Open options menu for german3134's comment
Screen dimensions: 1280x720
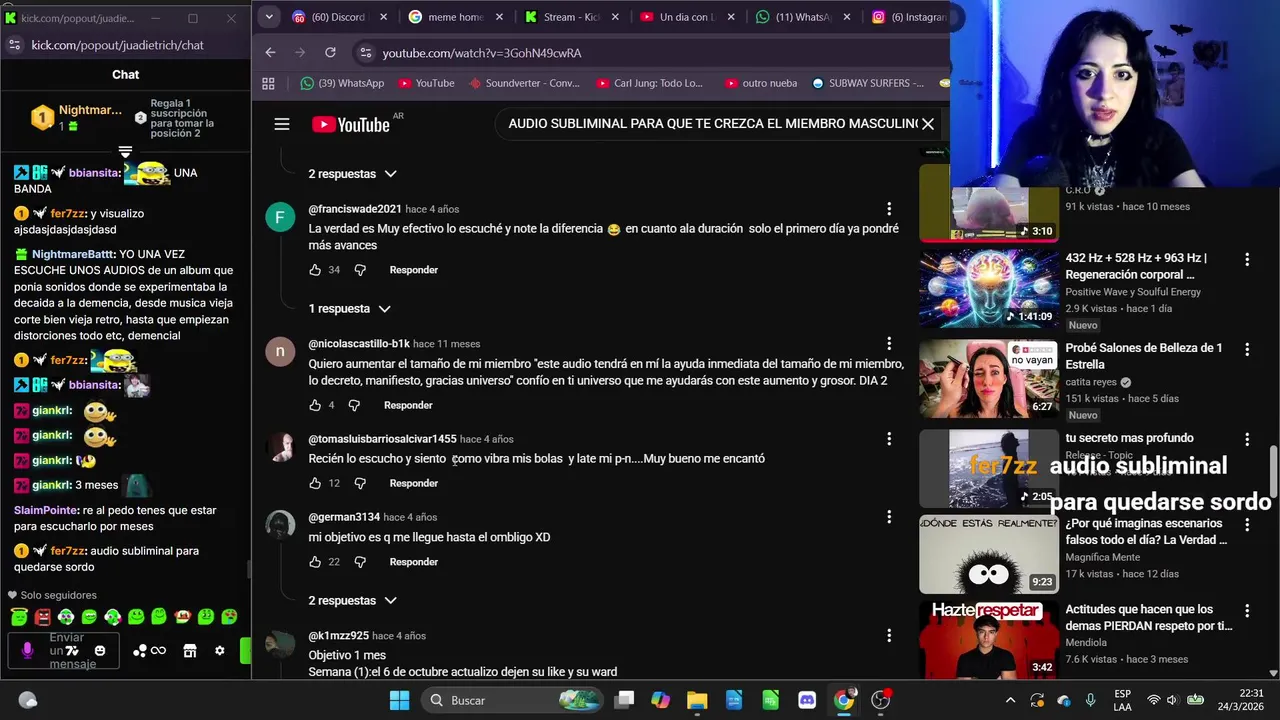[x=889, y=517]
